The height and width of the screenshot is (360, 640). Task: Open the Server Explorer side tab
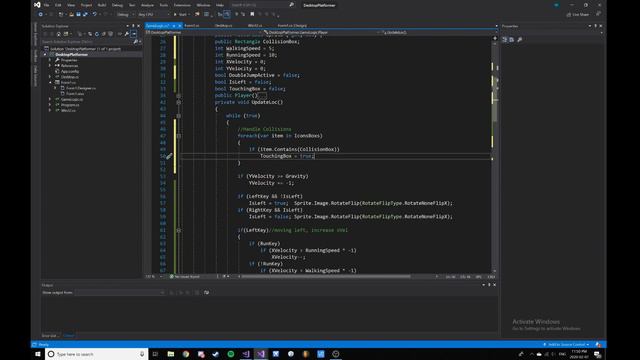(36, 34)
